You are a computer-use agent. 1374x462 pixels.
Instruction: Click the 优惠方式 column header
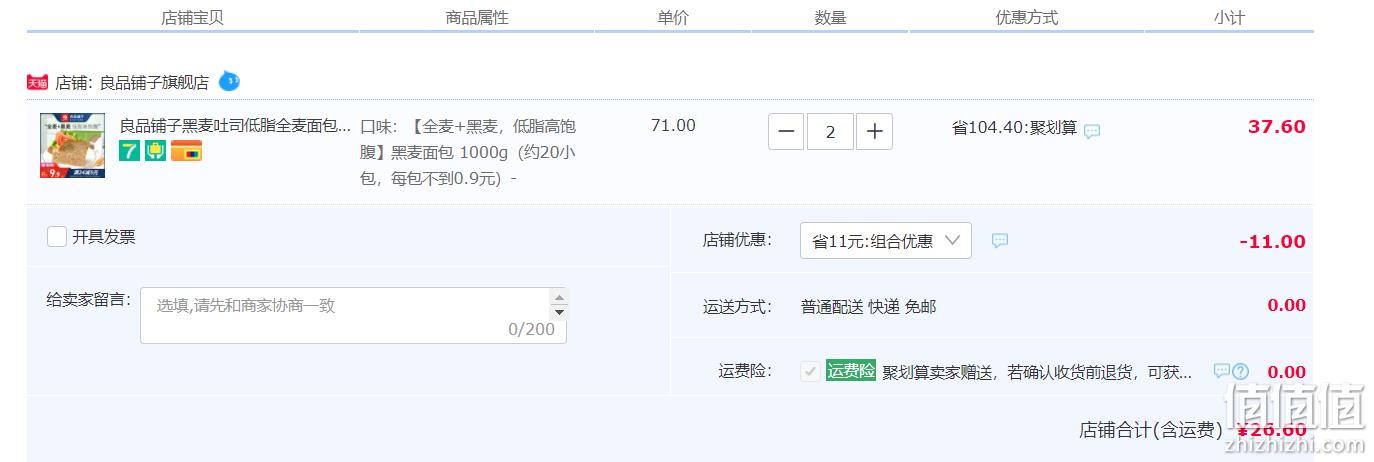pyautogui.click(x=1026, y=17)
